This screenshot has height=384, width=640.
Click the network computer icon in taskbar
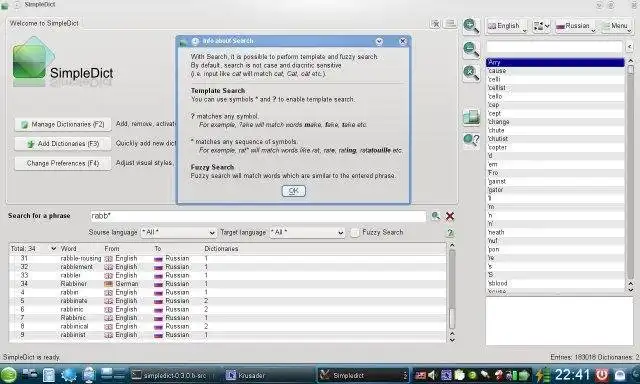89,375
